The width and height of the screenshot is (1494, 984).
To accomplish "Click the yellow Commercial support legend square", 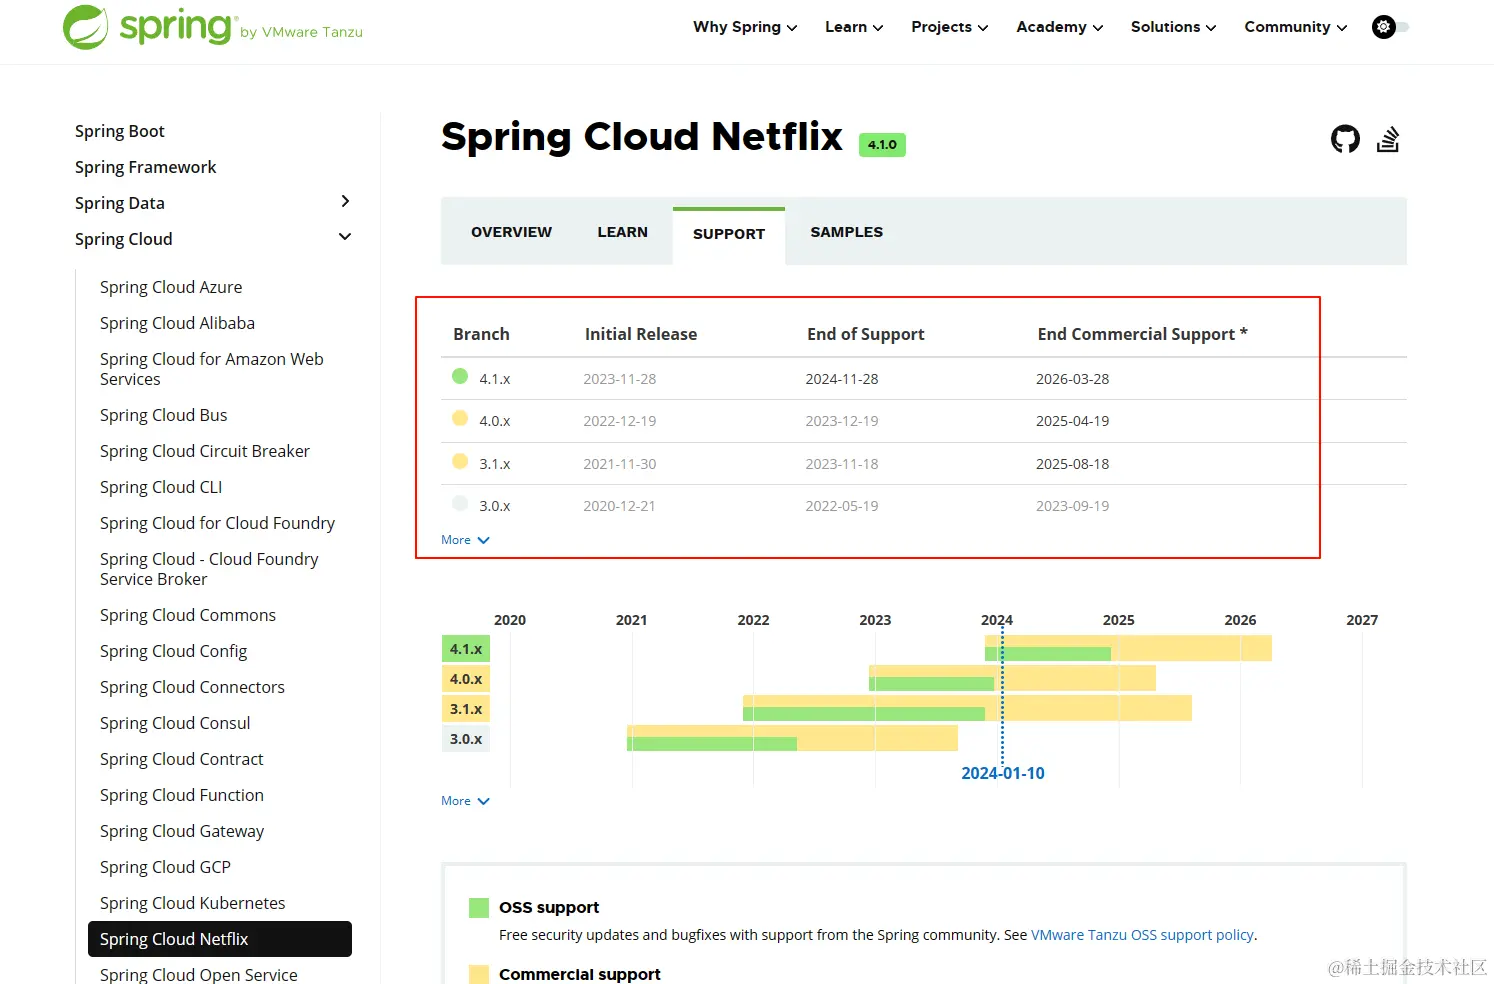I will point(479,974).
